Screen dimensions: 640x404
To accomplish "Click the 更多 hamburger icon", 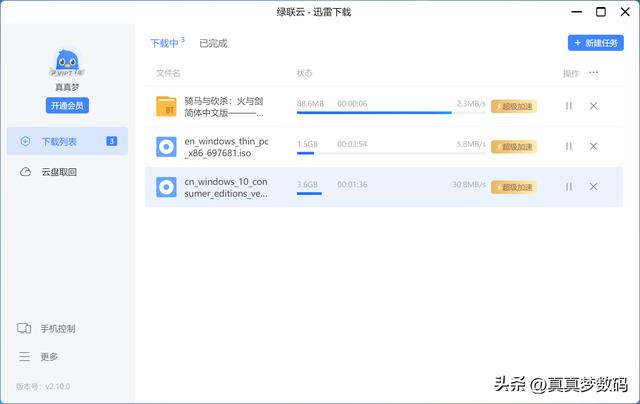I will [x=24, y=357].
